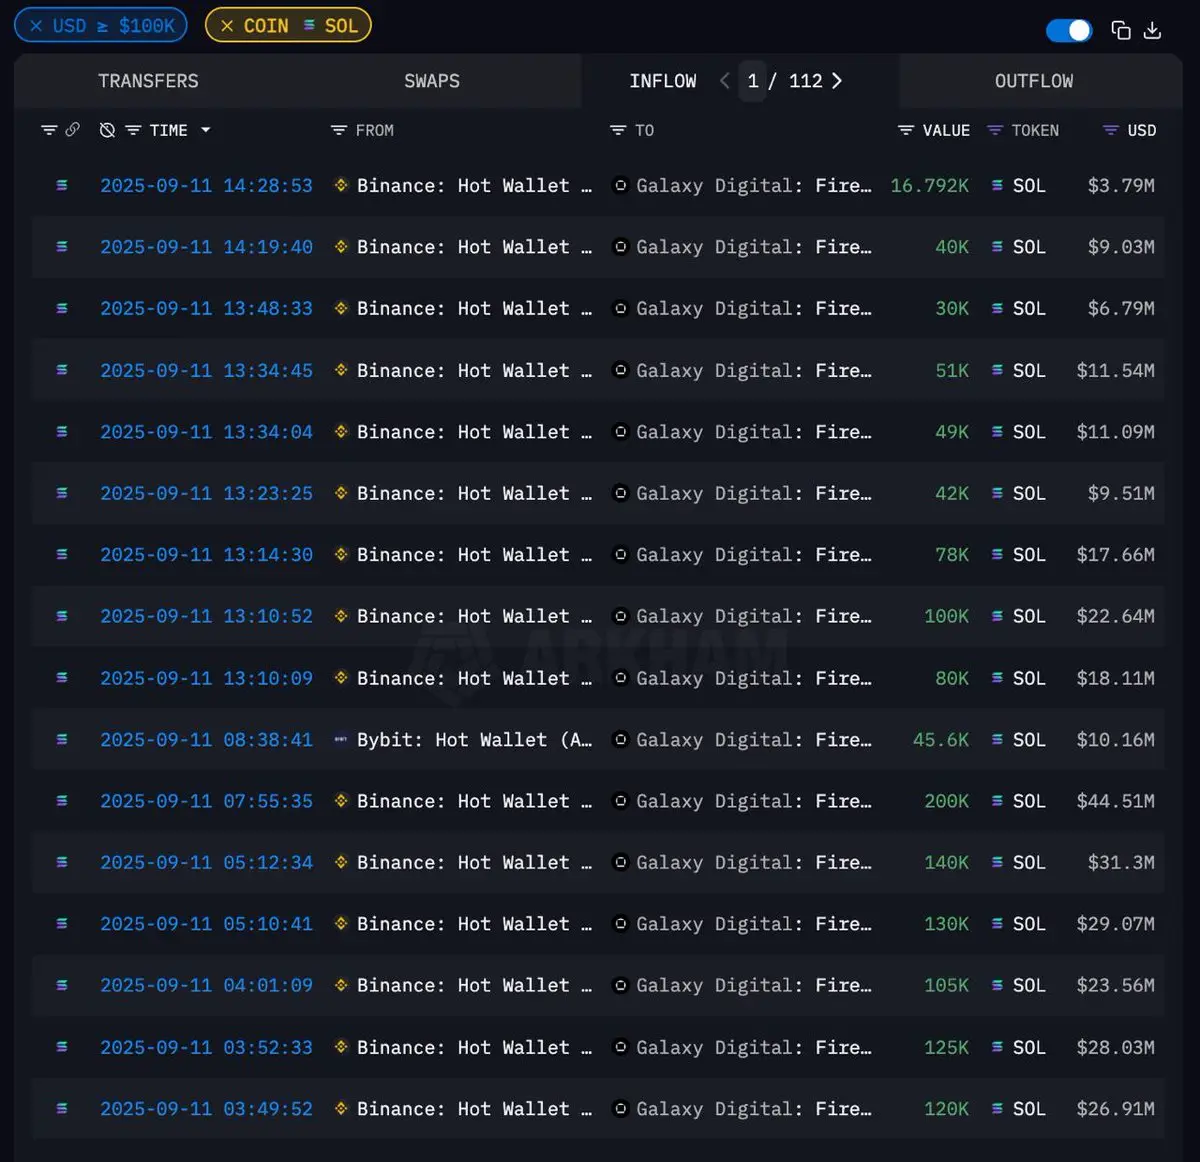Click Binance logo icon in 04:01:09 row

click(341, 985)
